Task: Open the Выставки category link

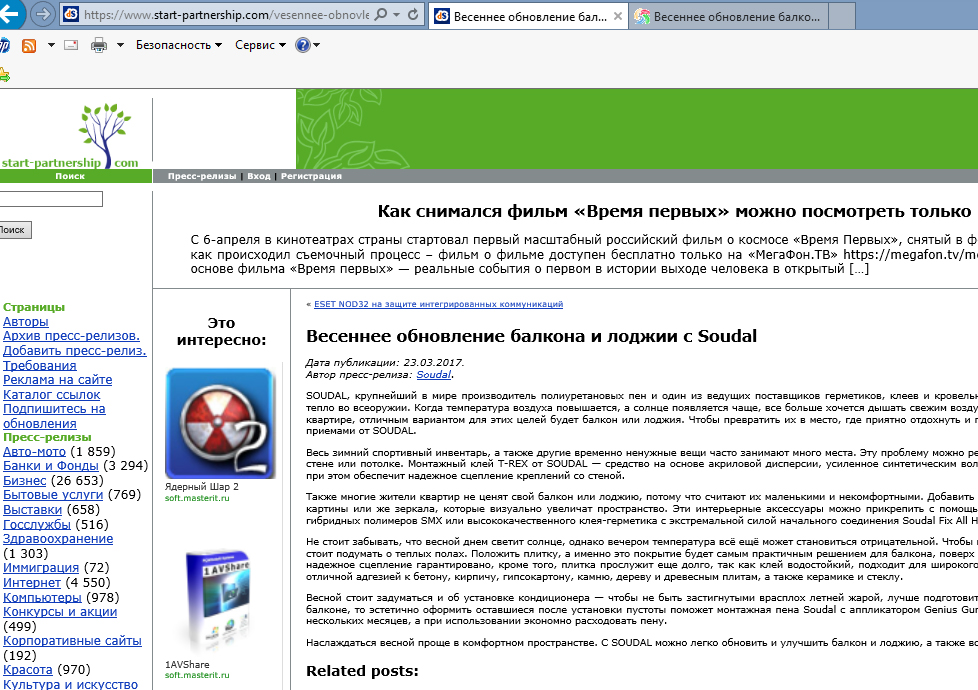Action: point(32,510)
